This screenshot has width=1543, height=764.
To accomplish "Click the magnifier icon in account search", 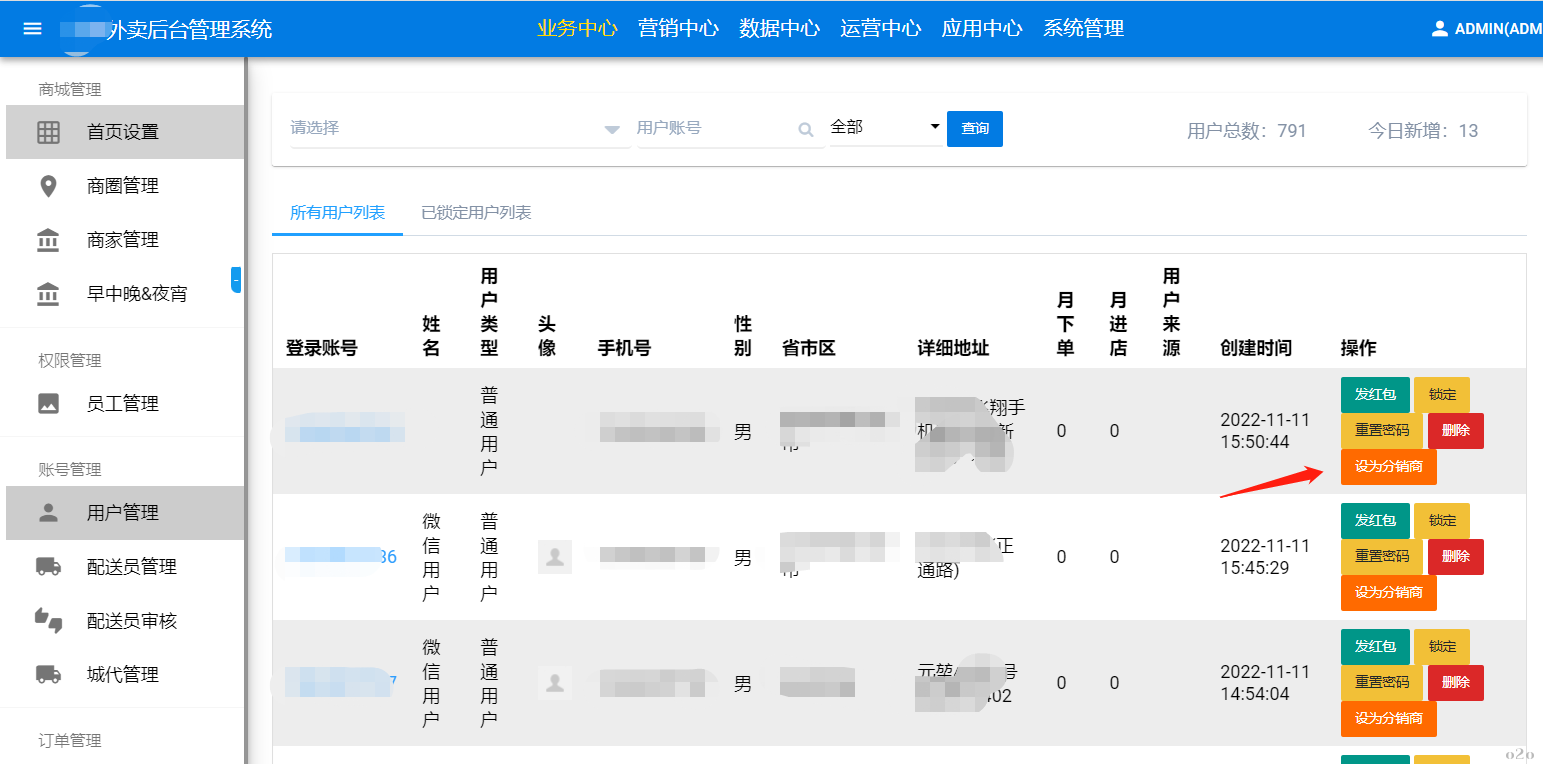I will click(806, 128).
